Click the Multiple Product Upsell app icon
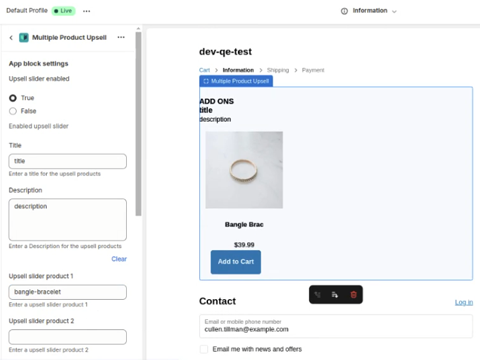 click(24, 38)
